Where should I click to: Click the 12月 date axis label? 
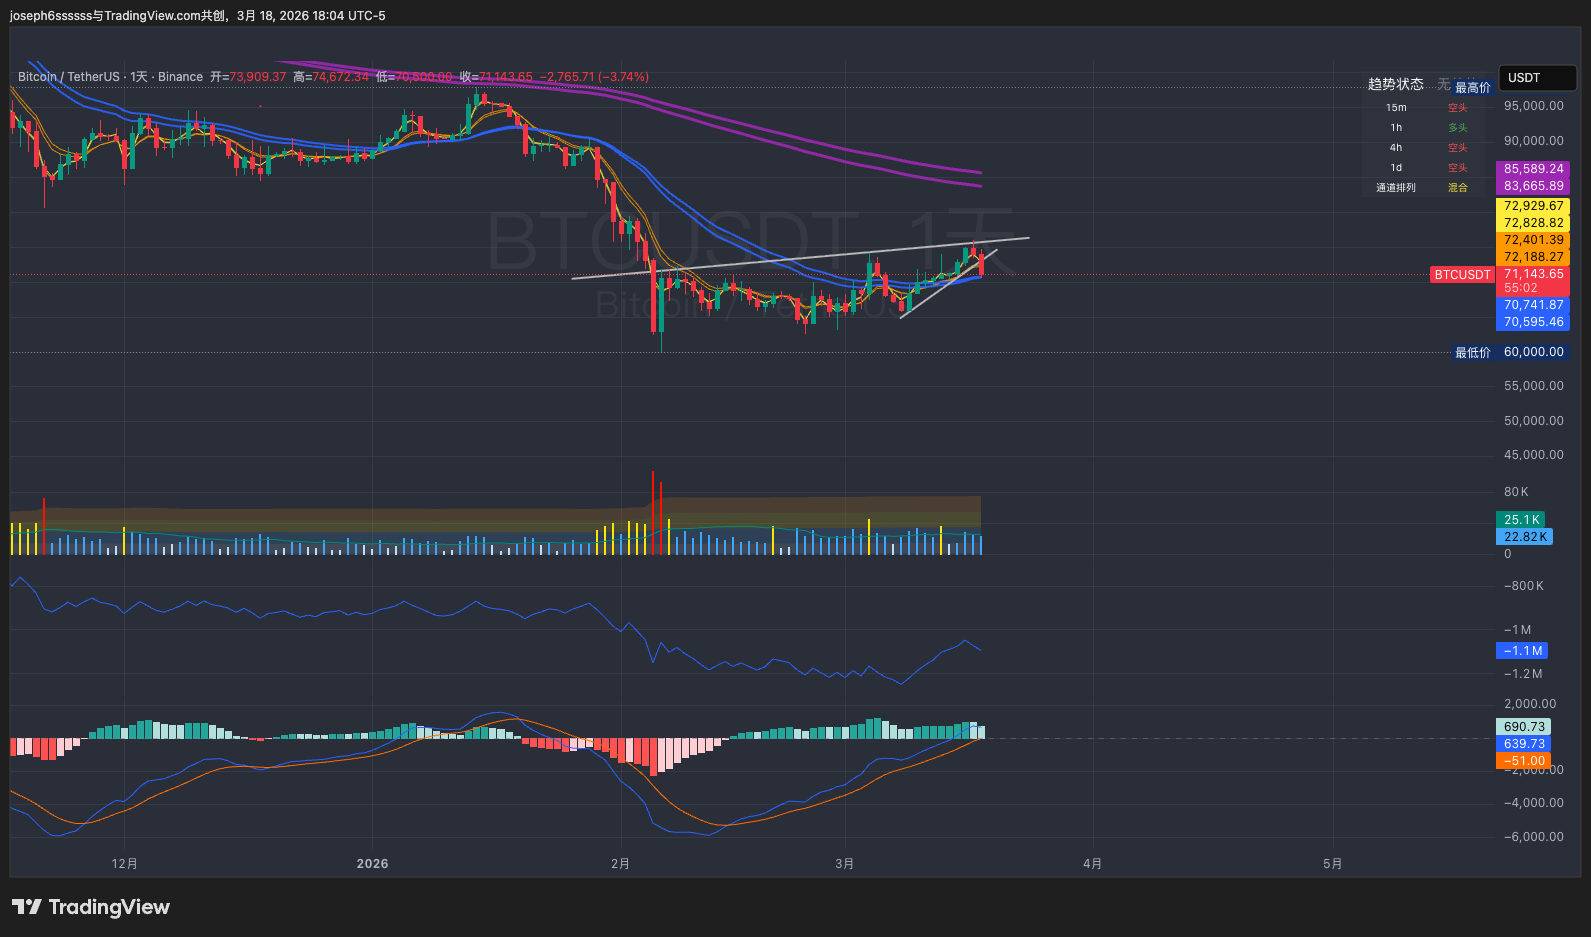click(125, 864)
